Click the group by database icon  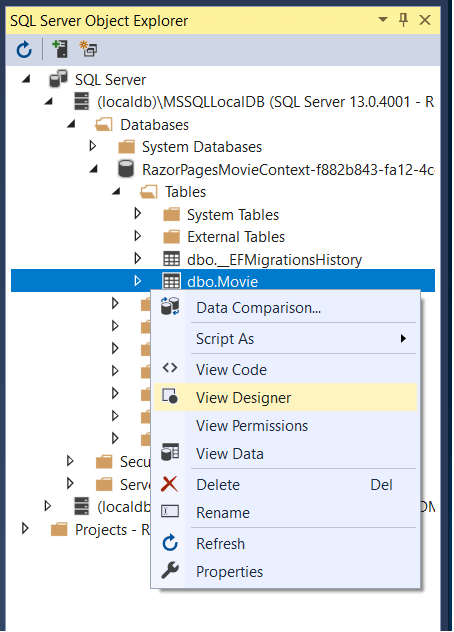click(x=88, y=49)
